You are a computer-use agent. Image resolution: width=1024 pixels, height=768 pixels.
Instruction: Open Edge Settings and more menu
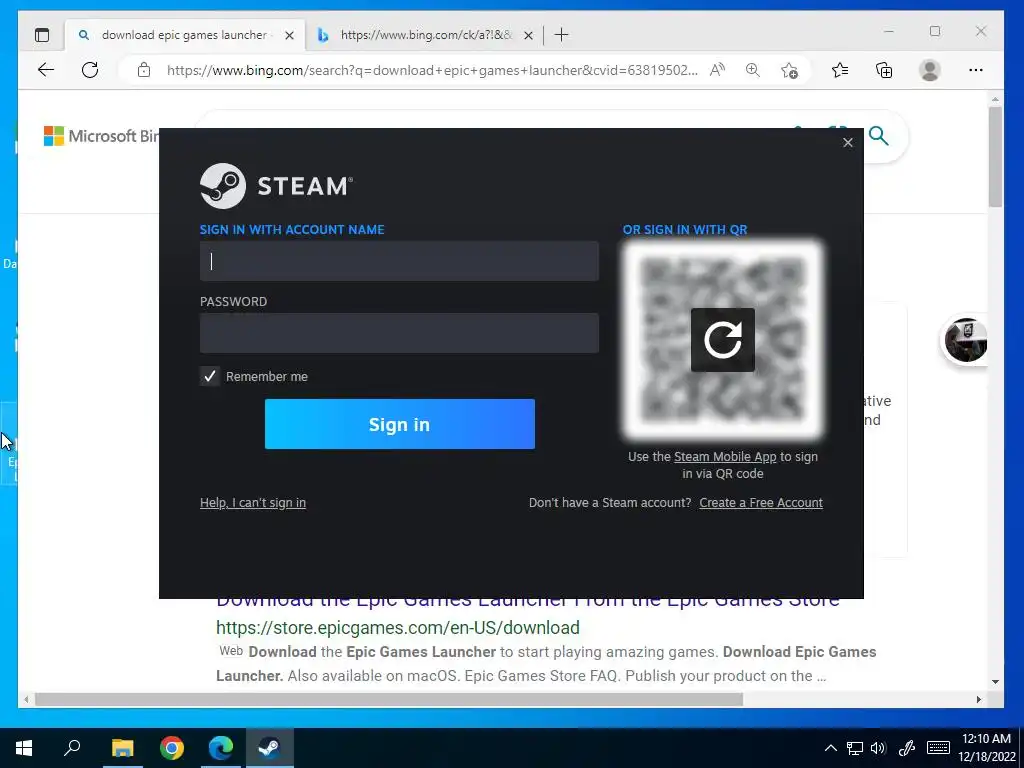coord(976,70)
